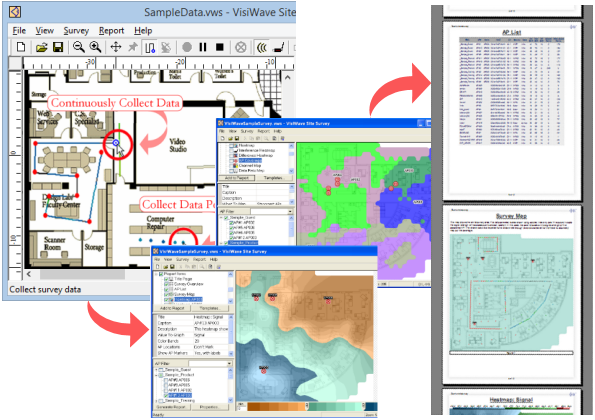Open a survey file via folder icon
595x420 pixels.
click(41, 47)
